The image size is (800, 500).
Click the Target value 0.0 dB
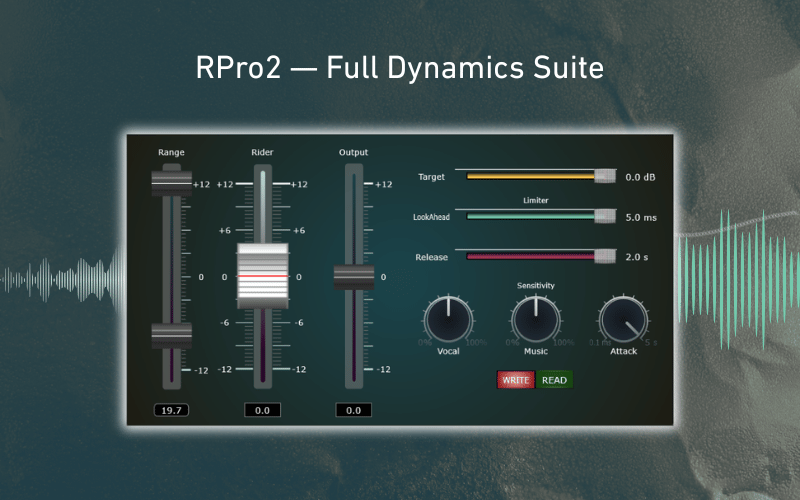point(640,177)
